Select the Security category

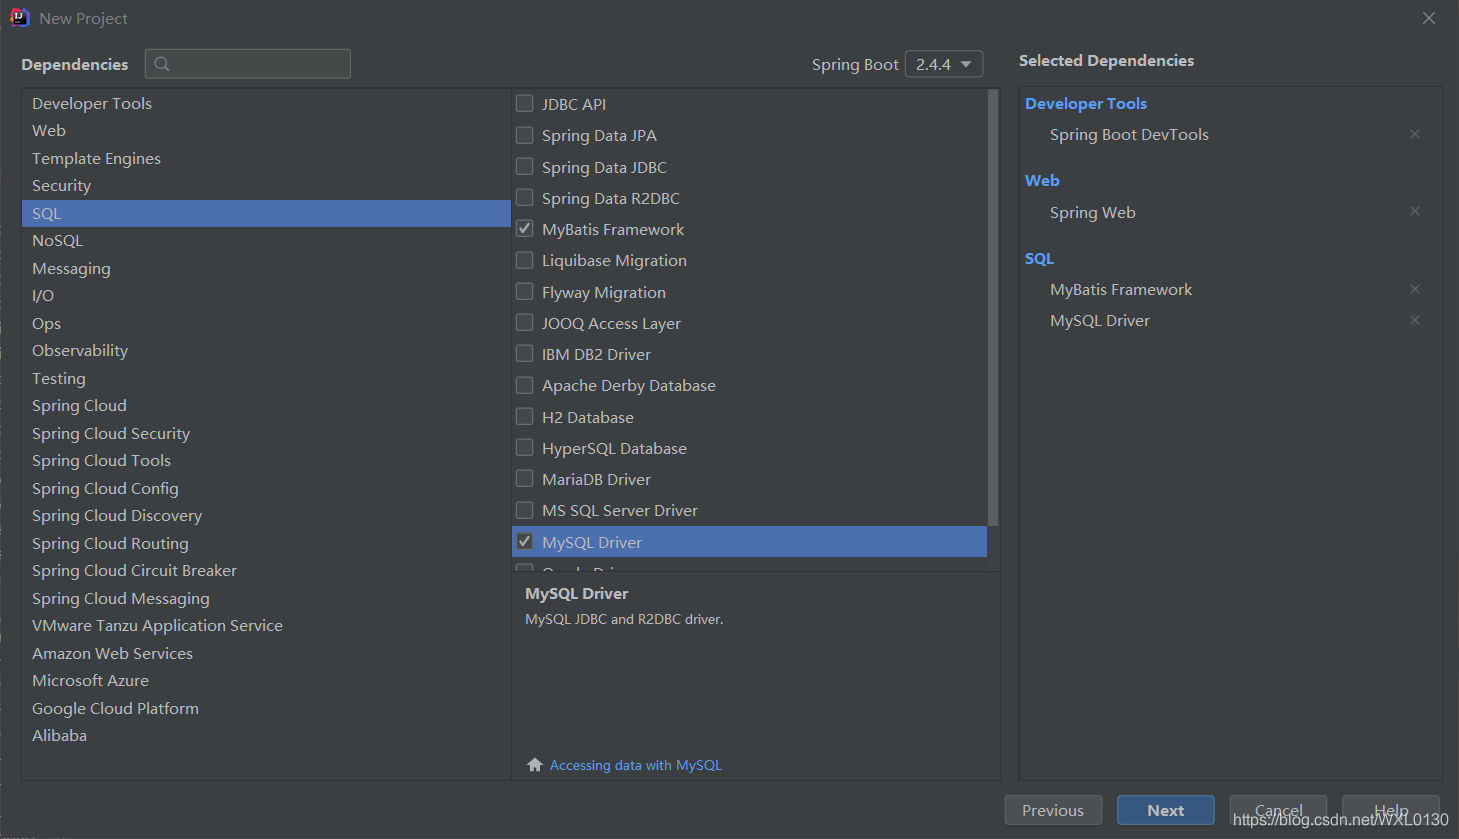(266, 185)
